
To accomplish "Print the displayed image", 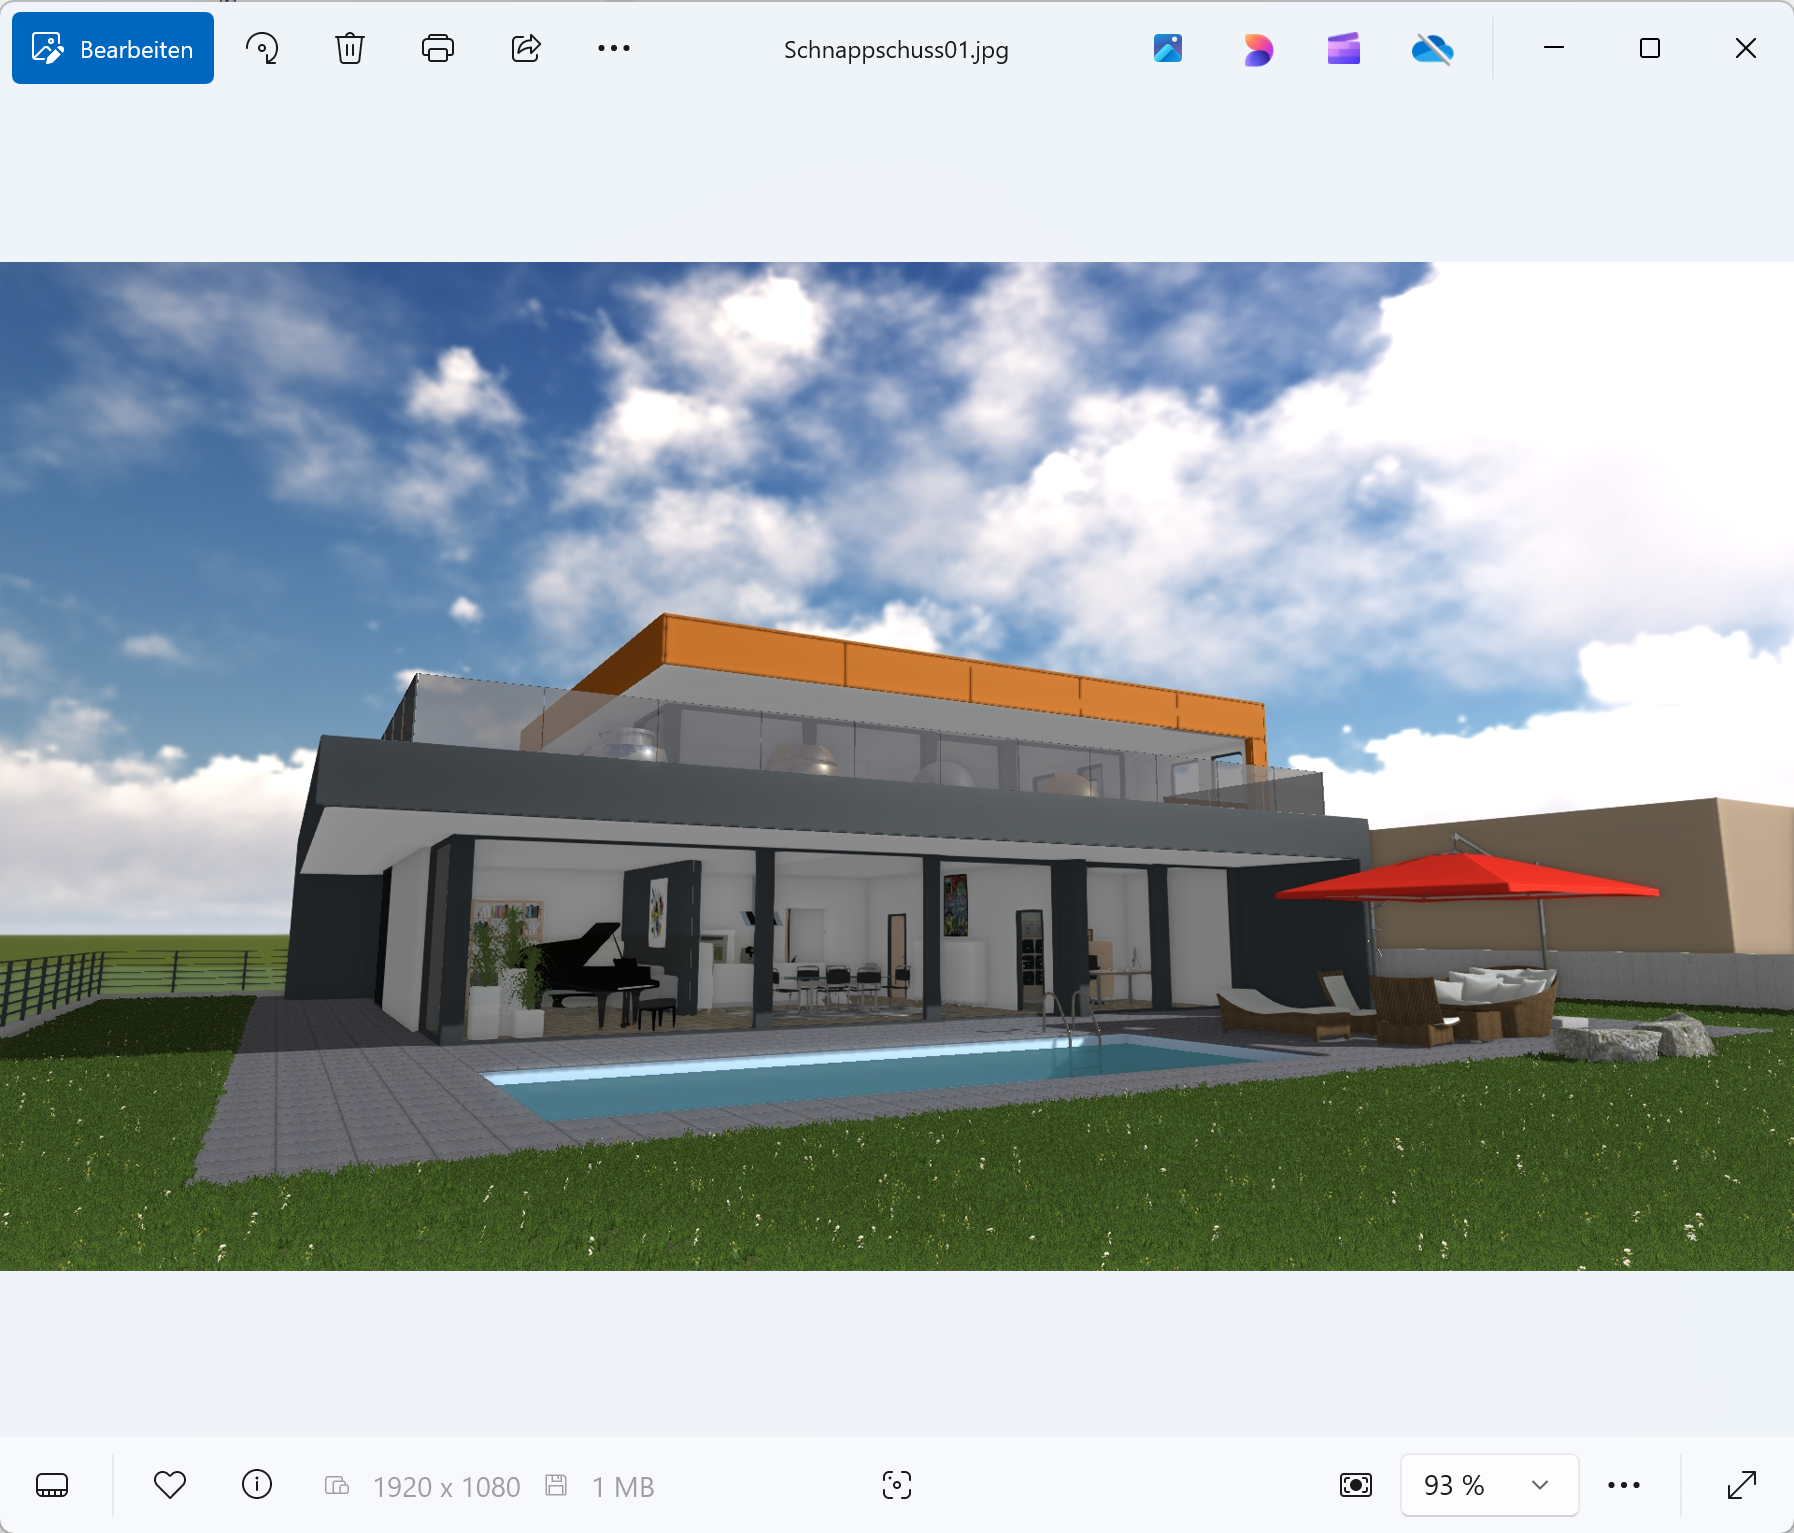I will pyautogui.click(x=437, y=47).
